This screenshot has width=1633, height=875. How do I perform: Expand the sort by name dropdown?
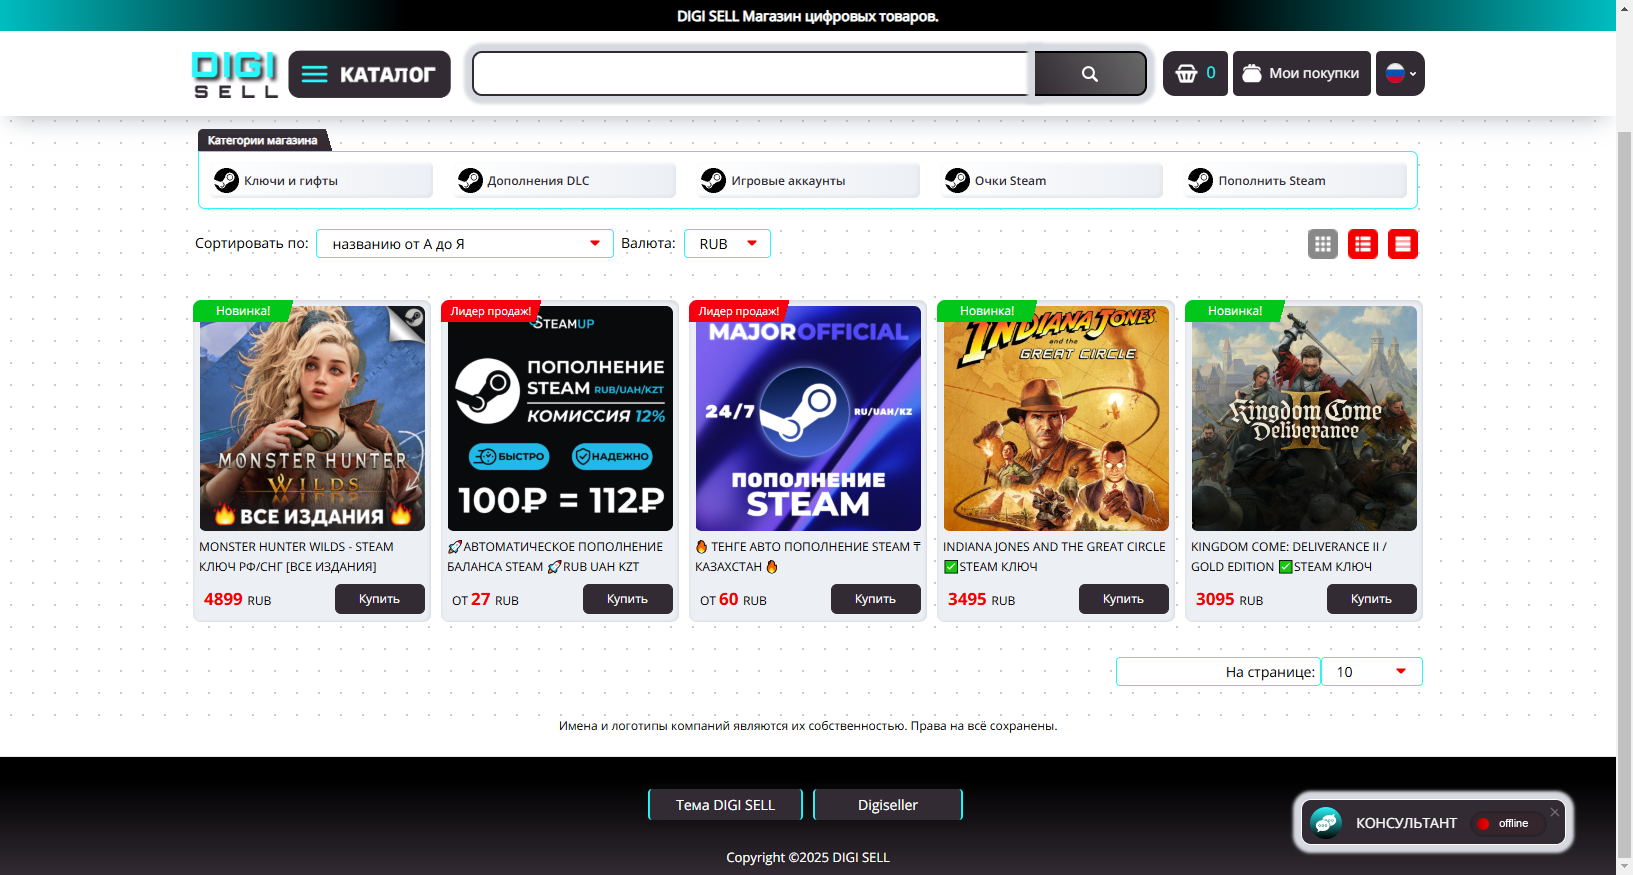[x=465, y=244]
